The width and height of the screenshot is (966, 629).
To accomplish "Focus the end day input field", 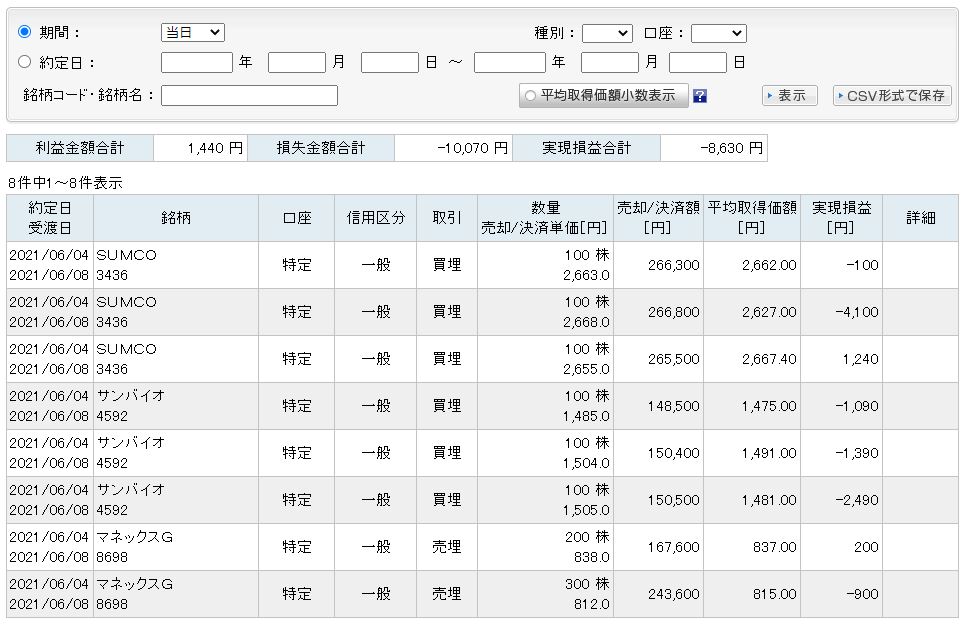I will (x=697, y=63).
